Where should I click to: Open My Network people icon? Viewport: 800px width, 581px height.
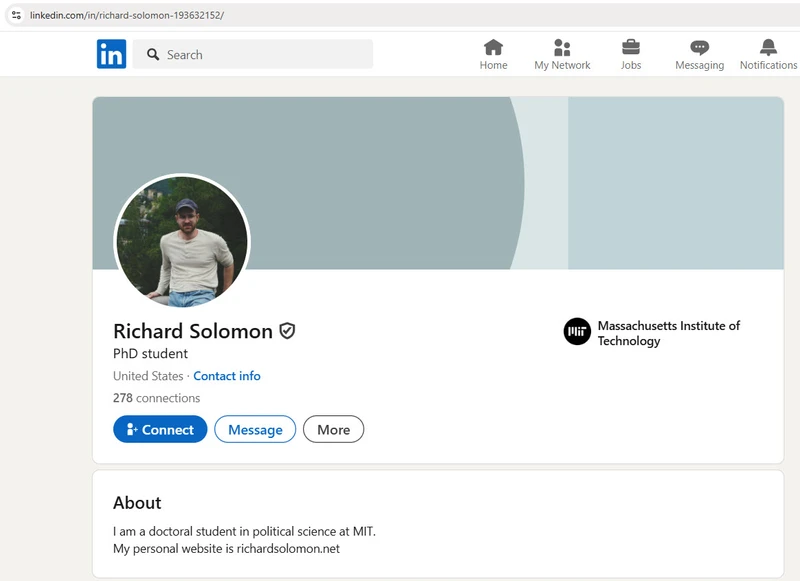(562, 47)
